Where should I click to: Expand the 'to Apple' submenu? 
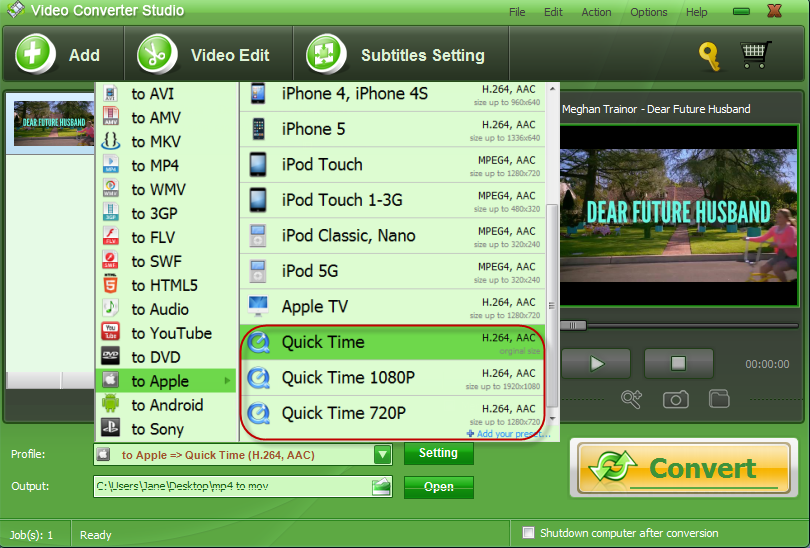165,381
